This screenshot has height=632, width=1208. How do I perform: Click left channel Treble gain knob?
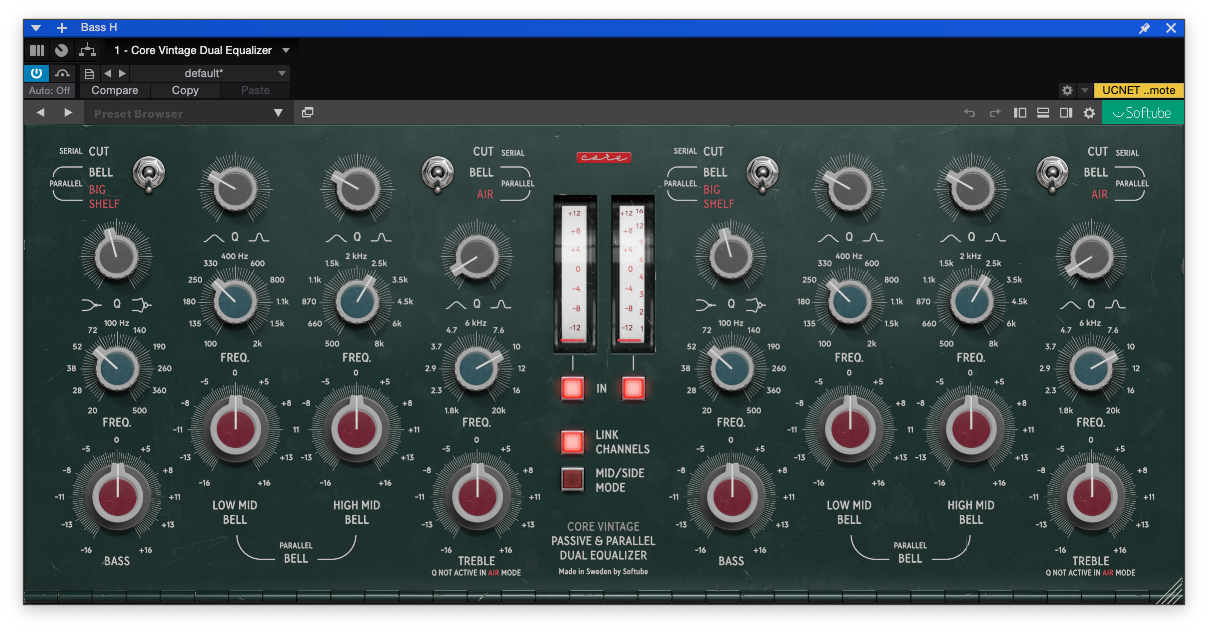pos(477,494)
